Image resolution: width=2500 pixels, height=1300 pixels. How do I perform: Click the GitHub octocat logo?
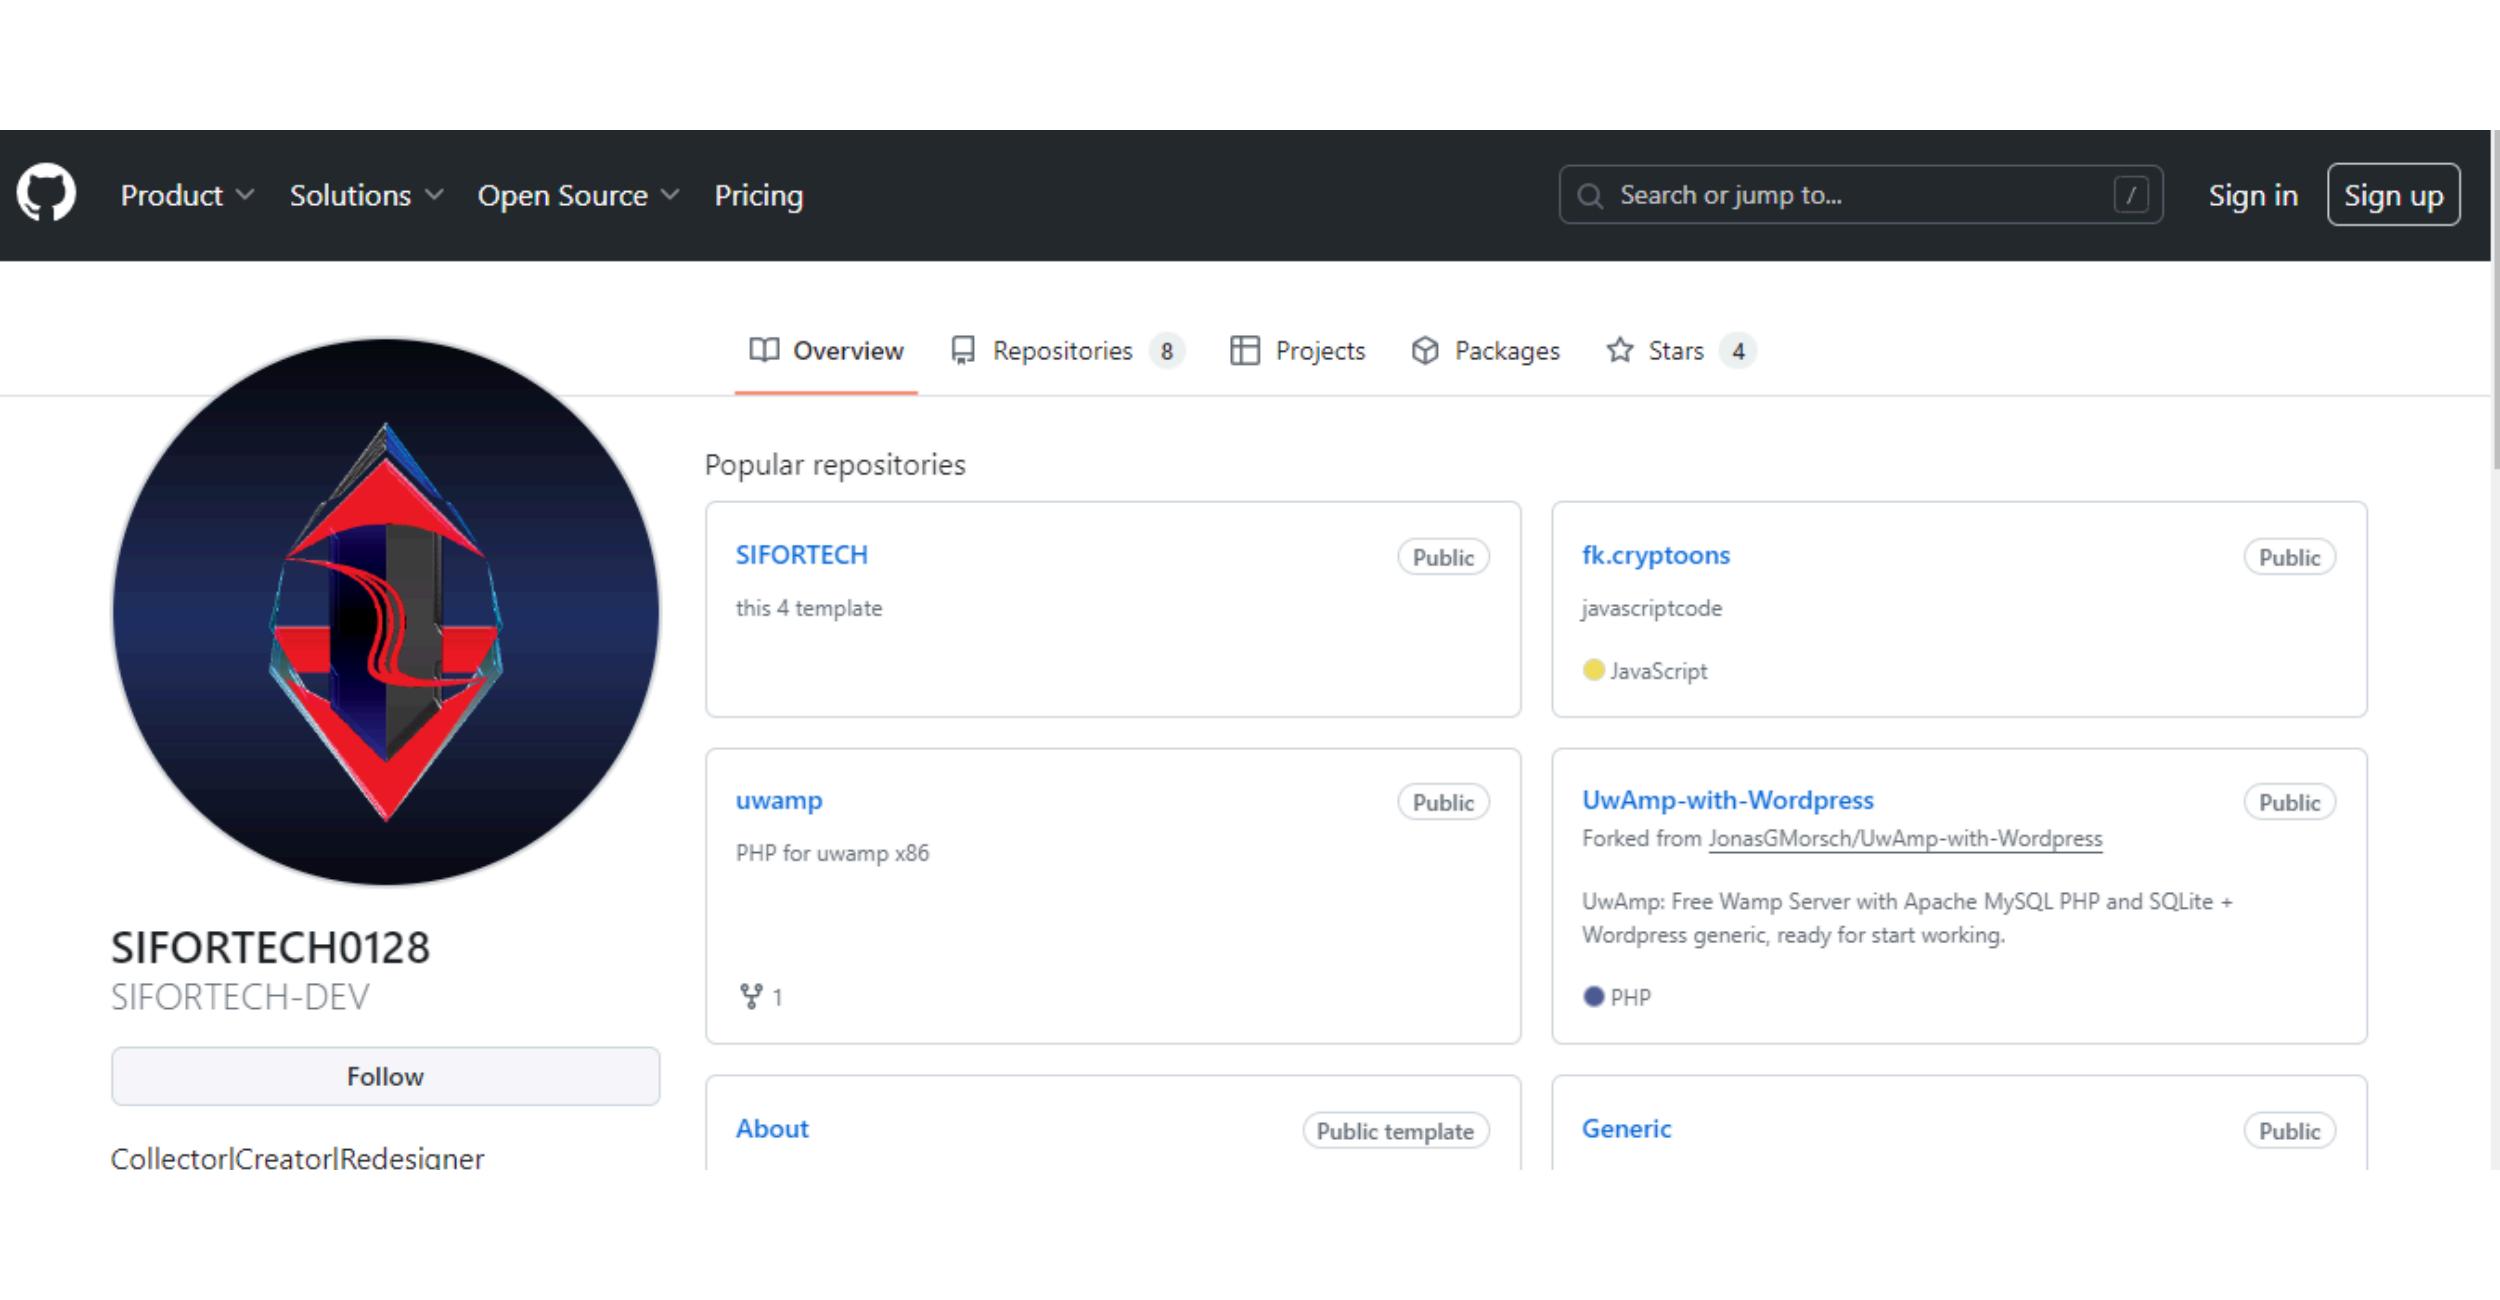pos(47,195)
